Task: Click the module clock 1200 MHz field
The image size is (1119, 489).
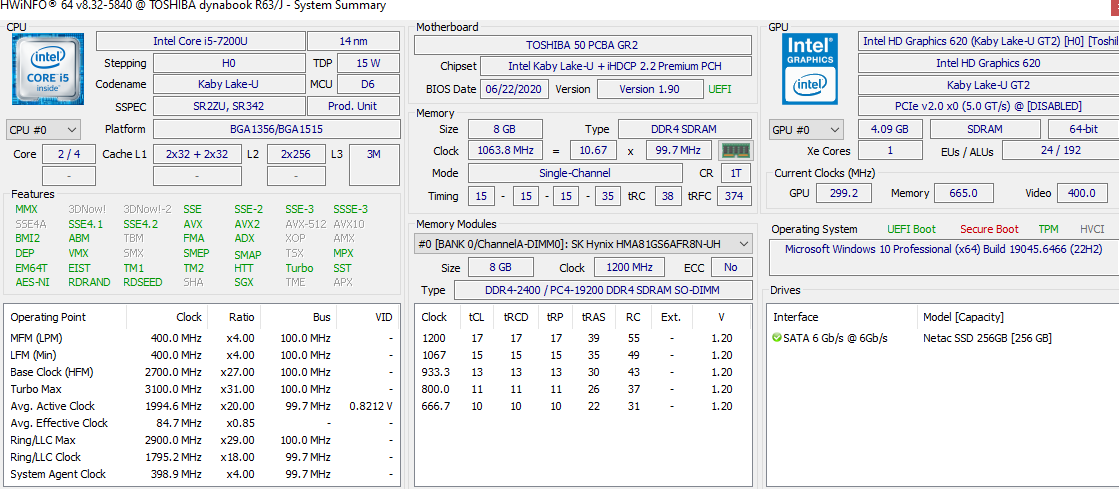Action: (x=629, y=267)
